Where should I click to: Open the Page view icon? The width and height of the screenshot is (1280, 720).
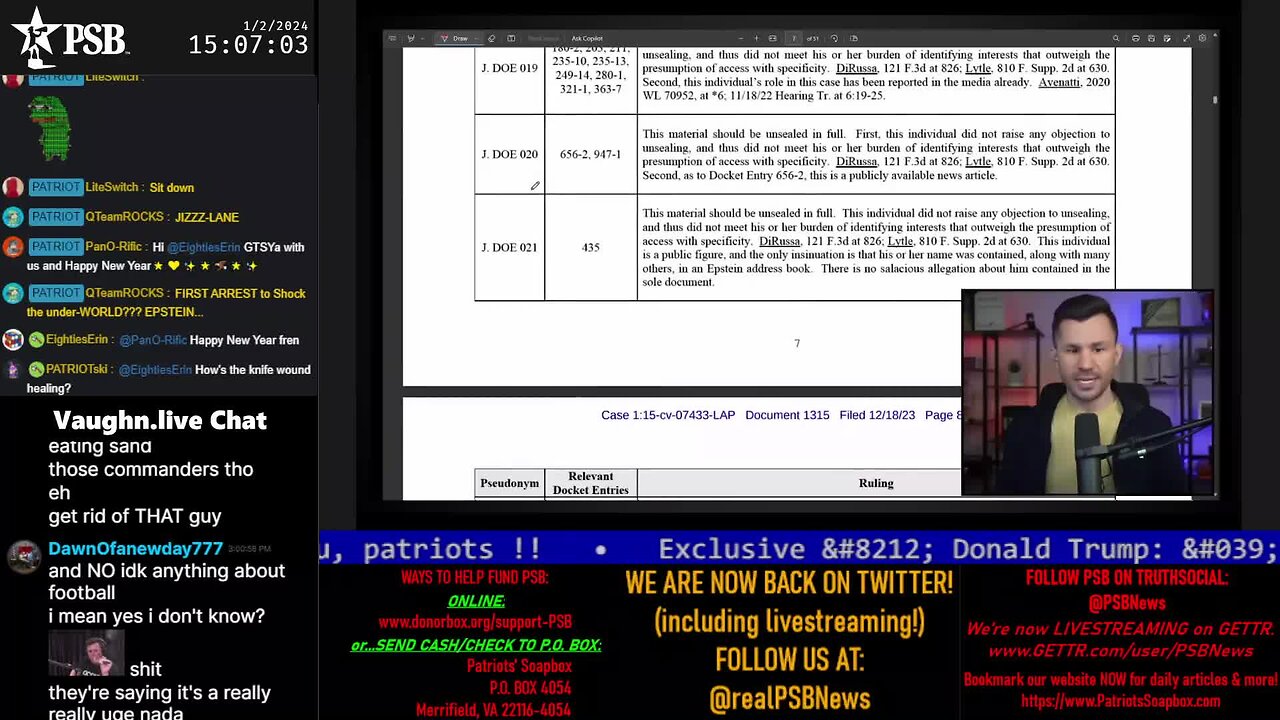click(x=853, y=38)
